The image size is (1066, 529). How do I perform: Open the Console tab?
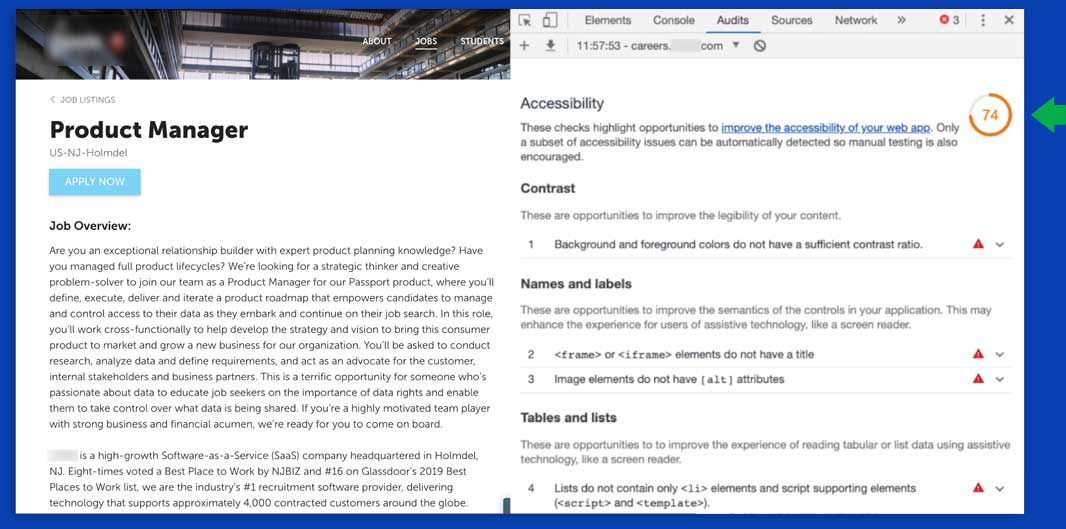coord(673,20)
